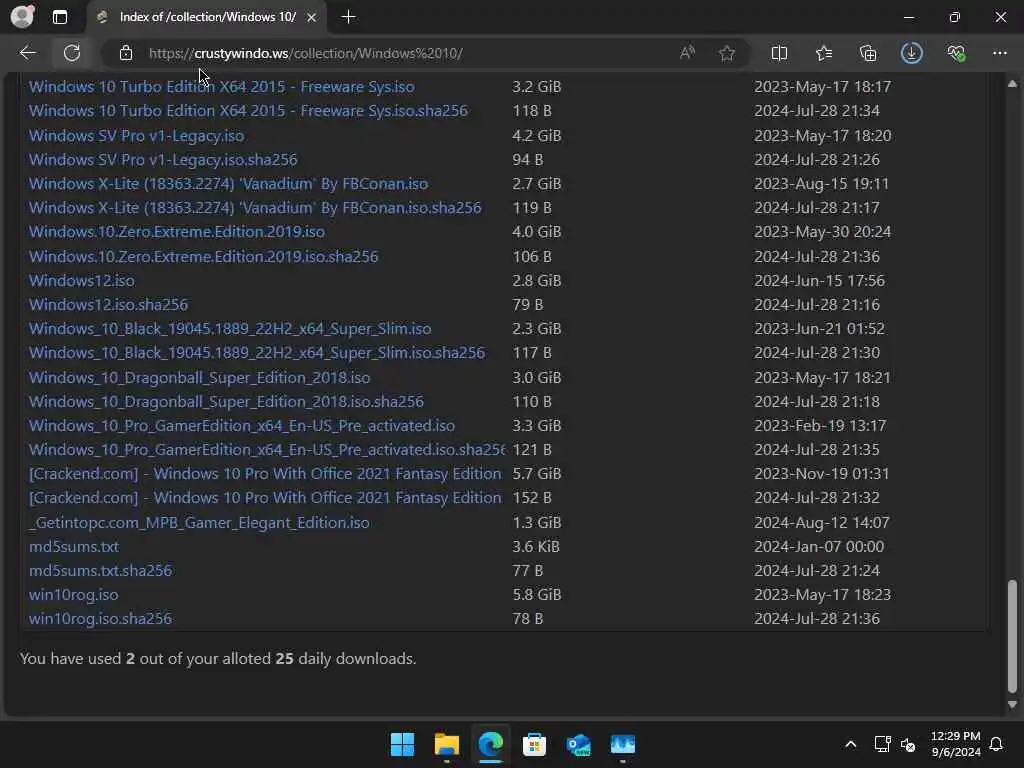This screenshot has width=1024, height=768.
Task: Click scrollbar down arrow
Action: (1012, 705)
